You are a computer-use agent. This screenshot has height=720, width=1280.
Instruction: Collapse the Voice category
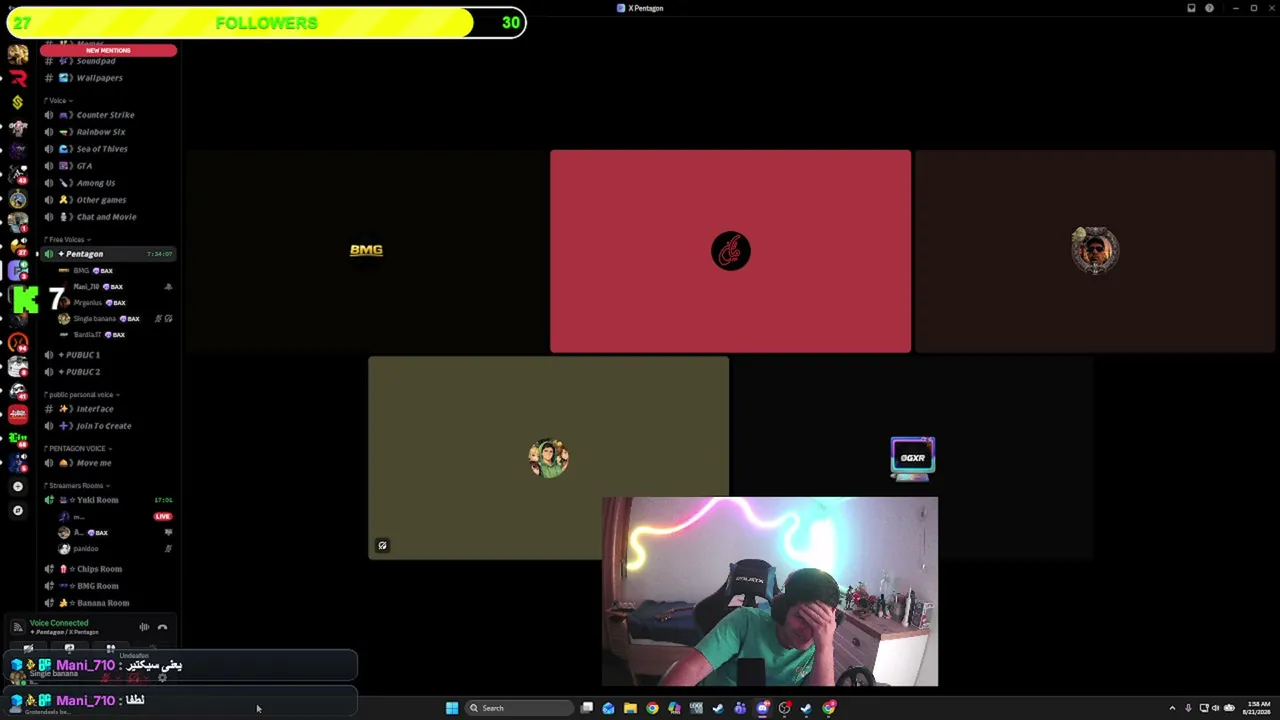[x=57, y=100]
